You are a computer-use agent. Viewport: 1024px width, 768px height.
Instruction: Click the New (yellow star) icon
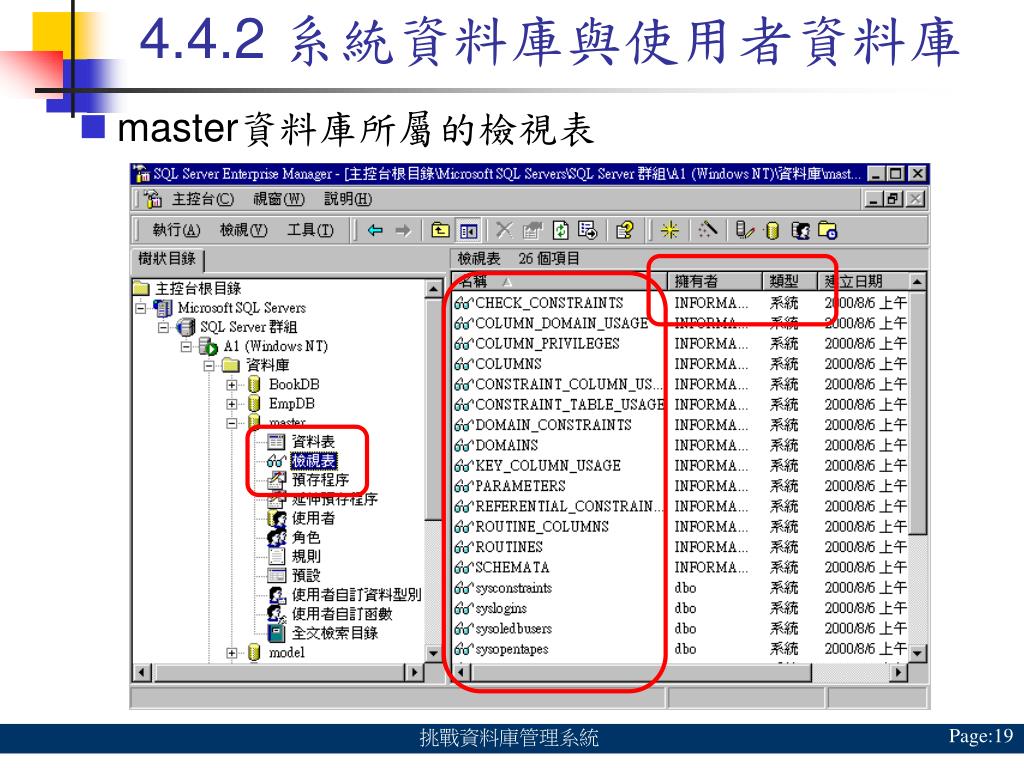669,230
